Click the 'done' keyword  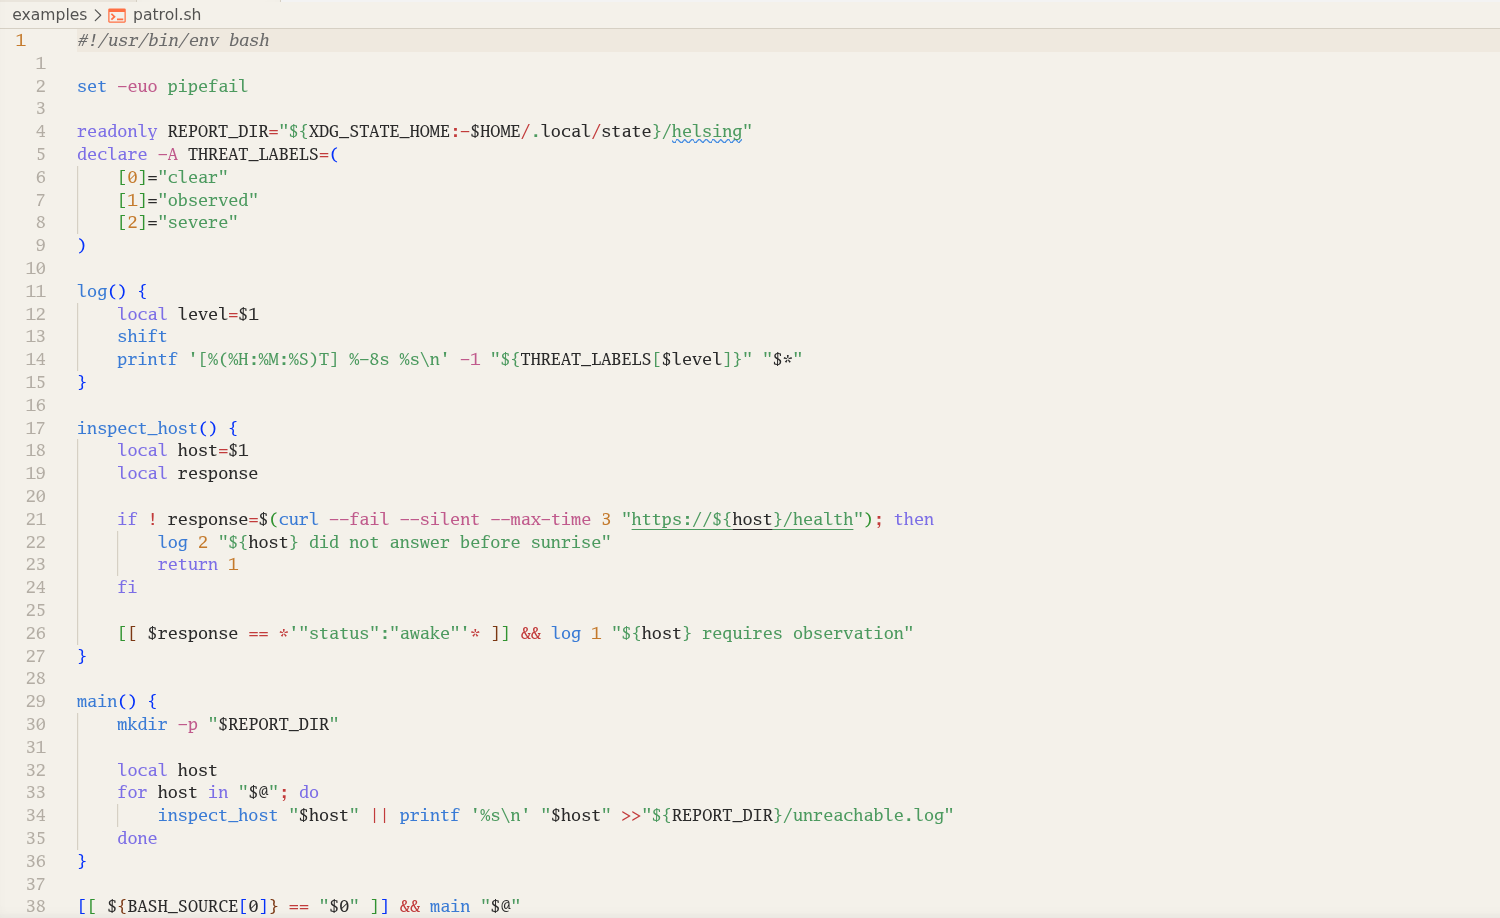click(137, 838)
